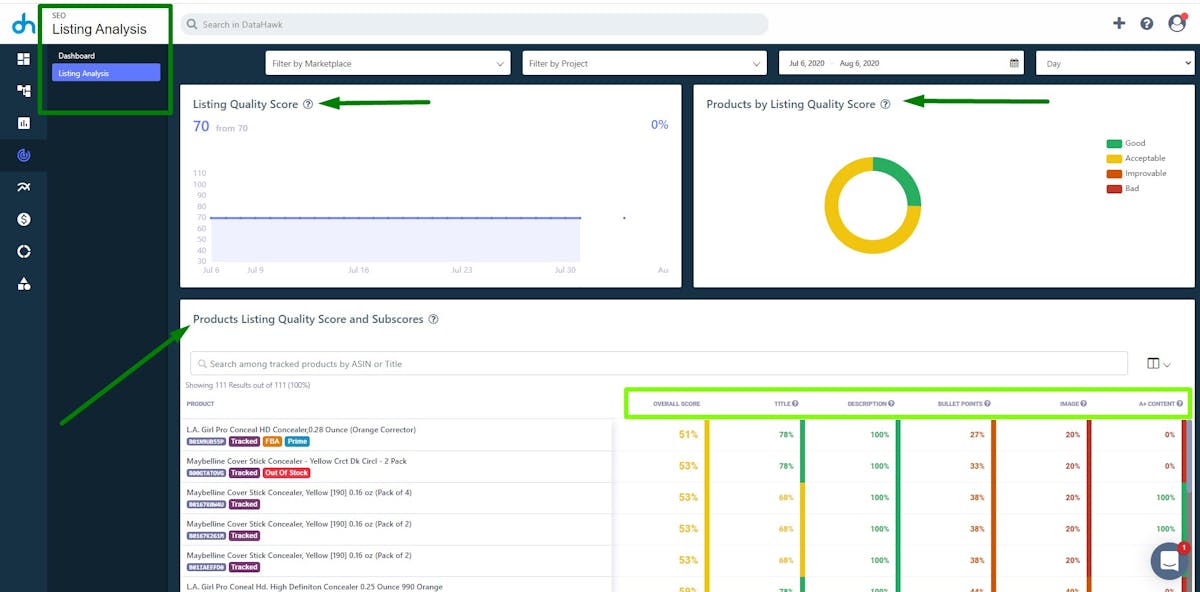This screenshot has width=1200, height=592.
Task: Click the Title column help icon
Action: (x=795, y=404)
